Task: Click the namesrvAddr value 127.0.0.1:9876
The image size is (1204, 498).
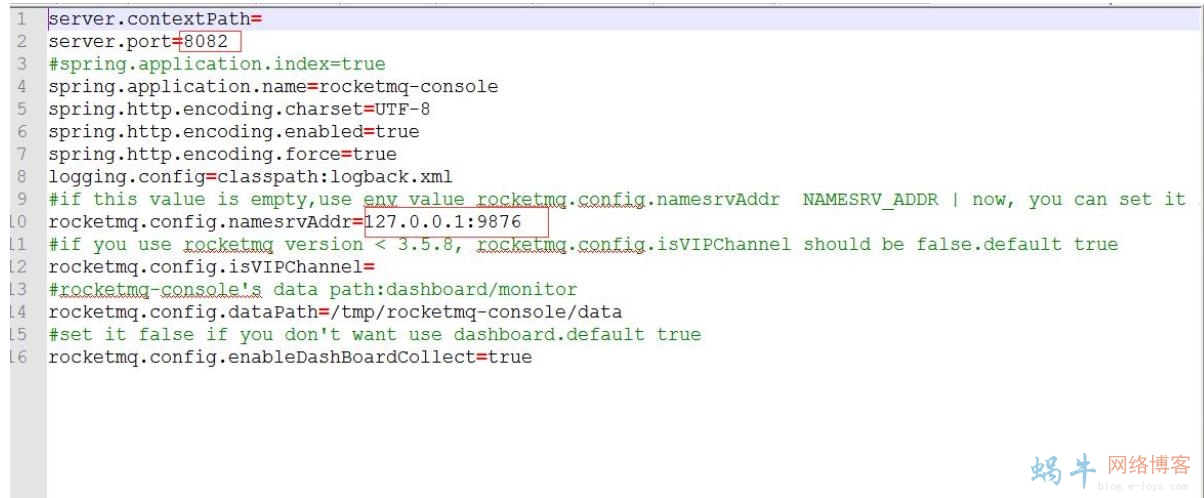Action: click(x=443, y=222)
